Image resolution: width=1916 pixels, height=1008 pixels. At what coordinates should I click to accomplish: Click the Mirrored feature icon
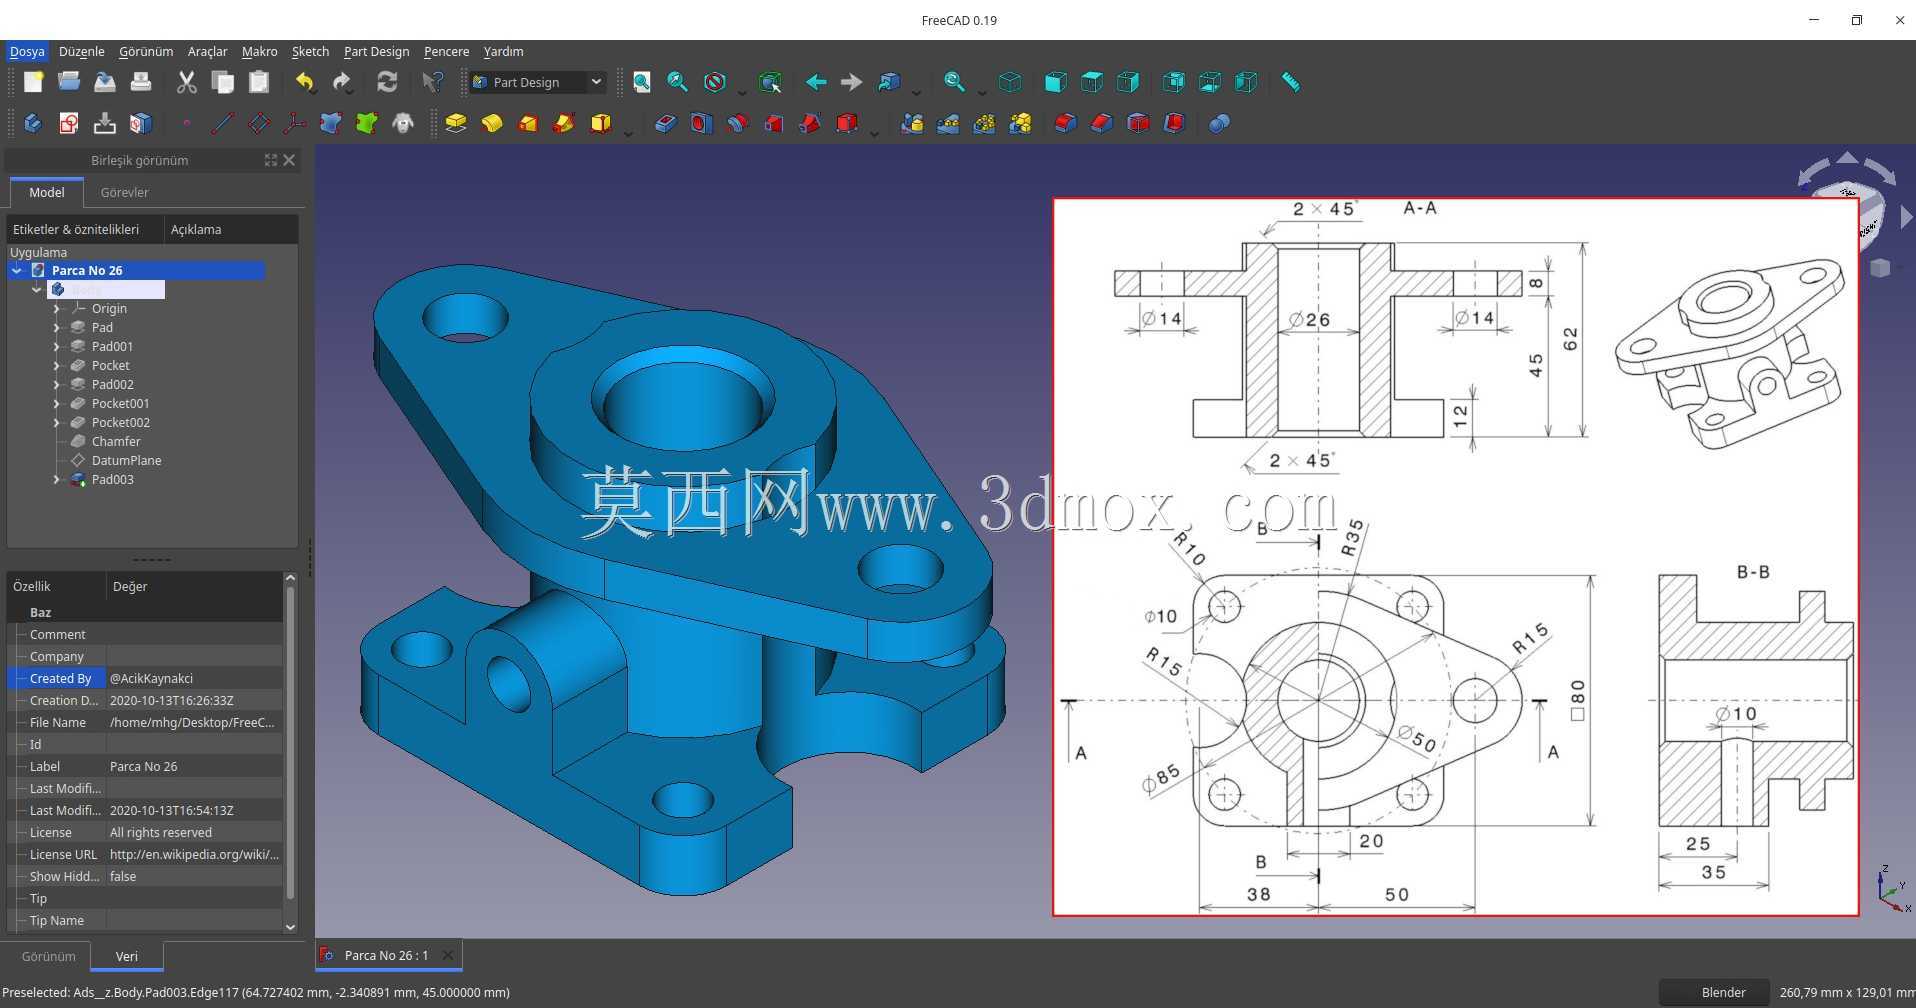pyautogui.click(x=912, y=123)
